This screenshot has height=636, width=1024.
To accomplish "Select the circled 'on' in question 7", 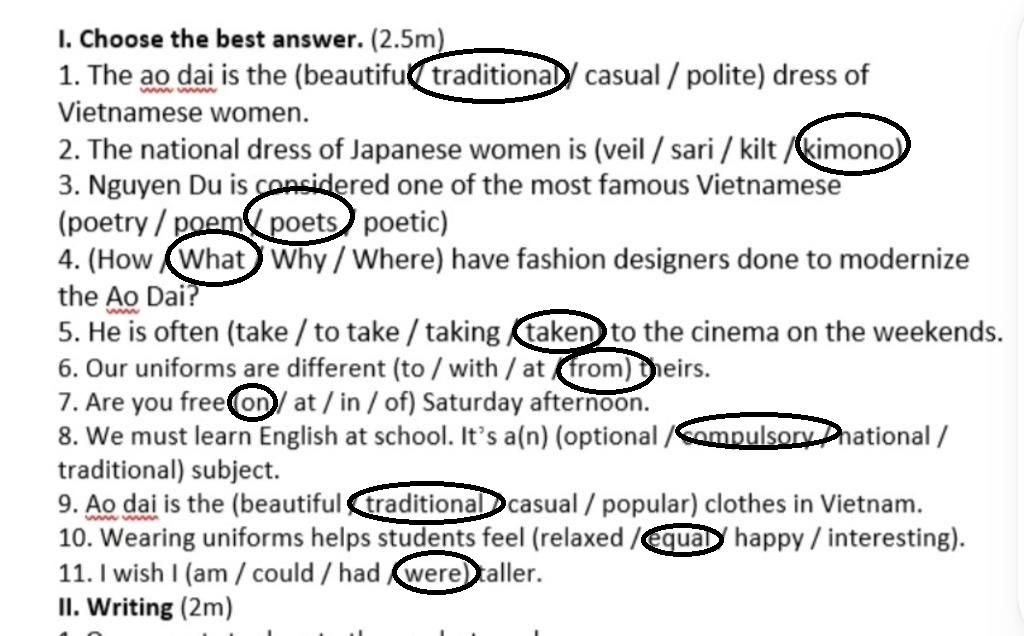I will pos(252,402).
